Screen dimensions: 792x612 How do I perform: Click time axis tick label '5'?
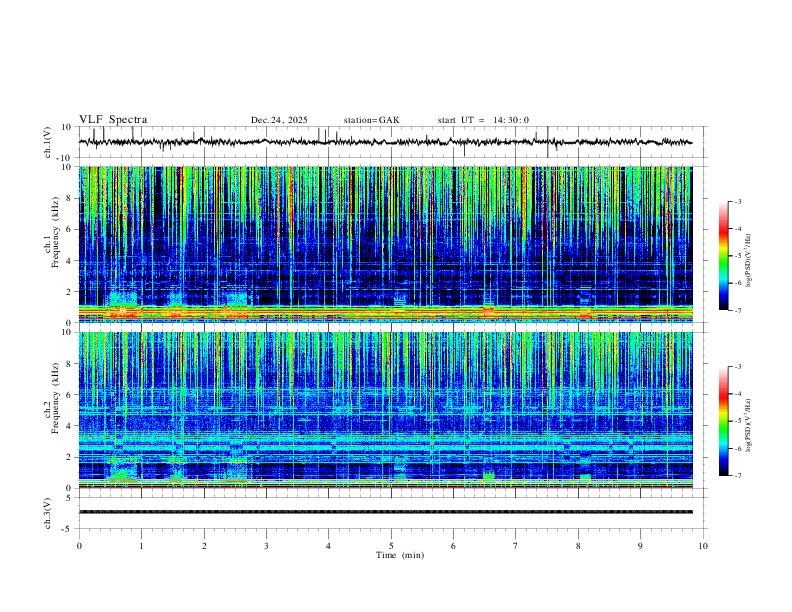(x=391, y=546)
